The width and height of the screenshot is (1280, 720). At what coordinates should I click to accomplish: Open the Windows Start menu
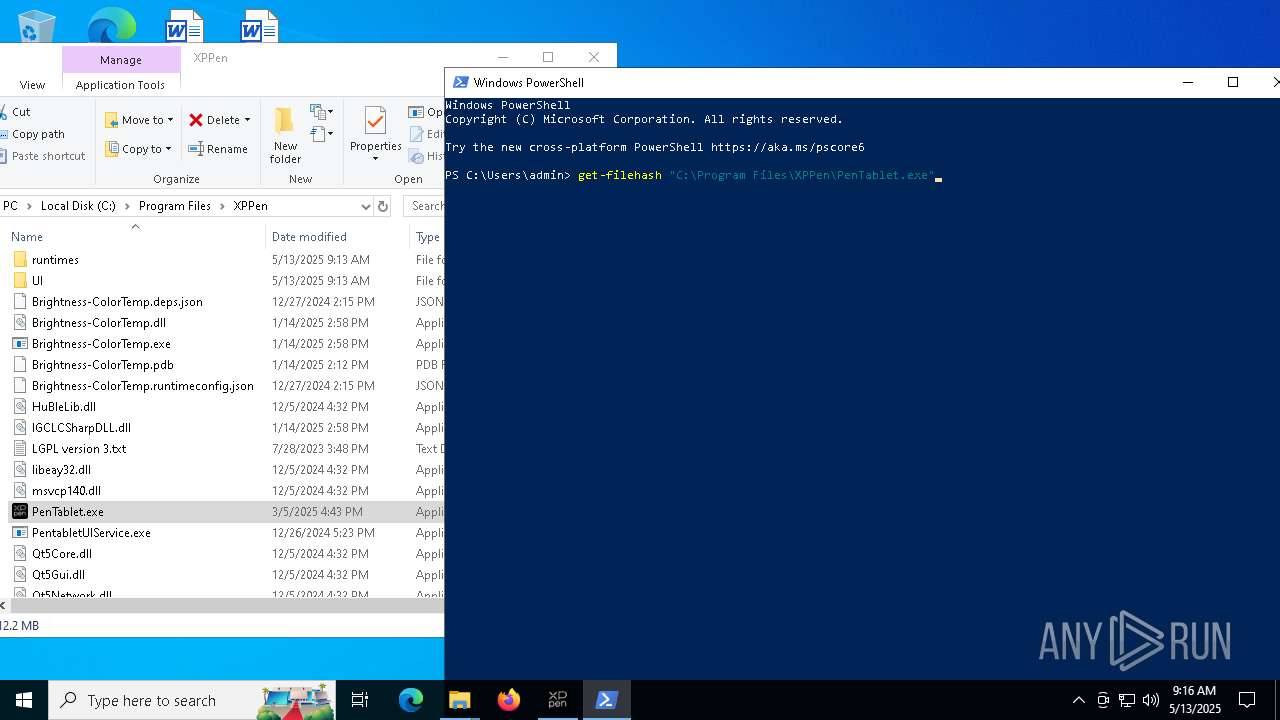[x=24, y=700]
